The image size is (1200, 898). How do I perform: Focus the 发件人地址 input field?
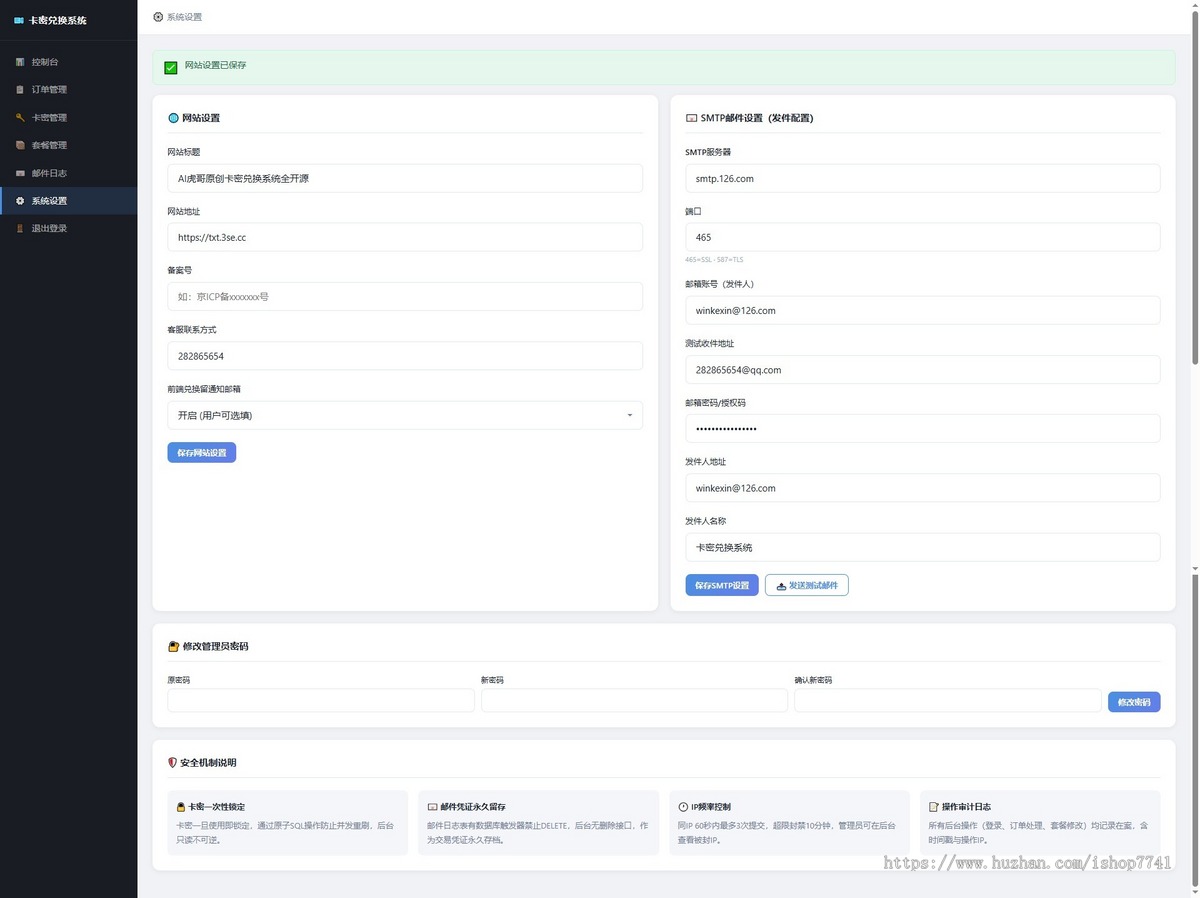tap(923, 488)
